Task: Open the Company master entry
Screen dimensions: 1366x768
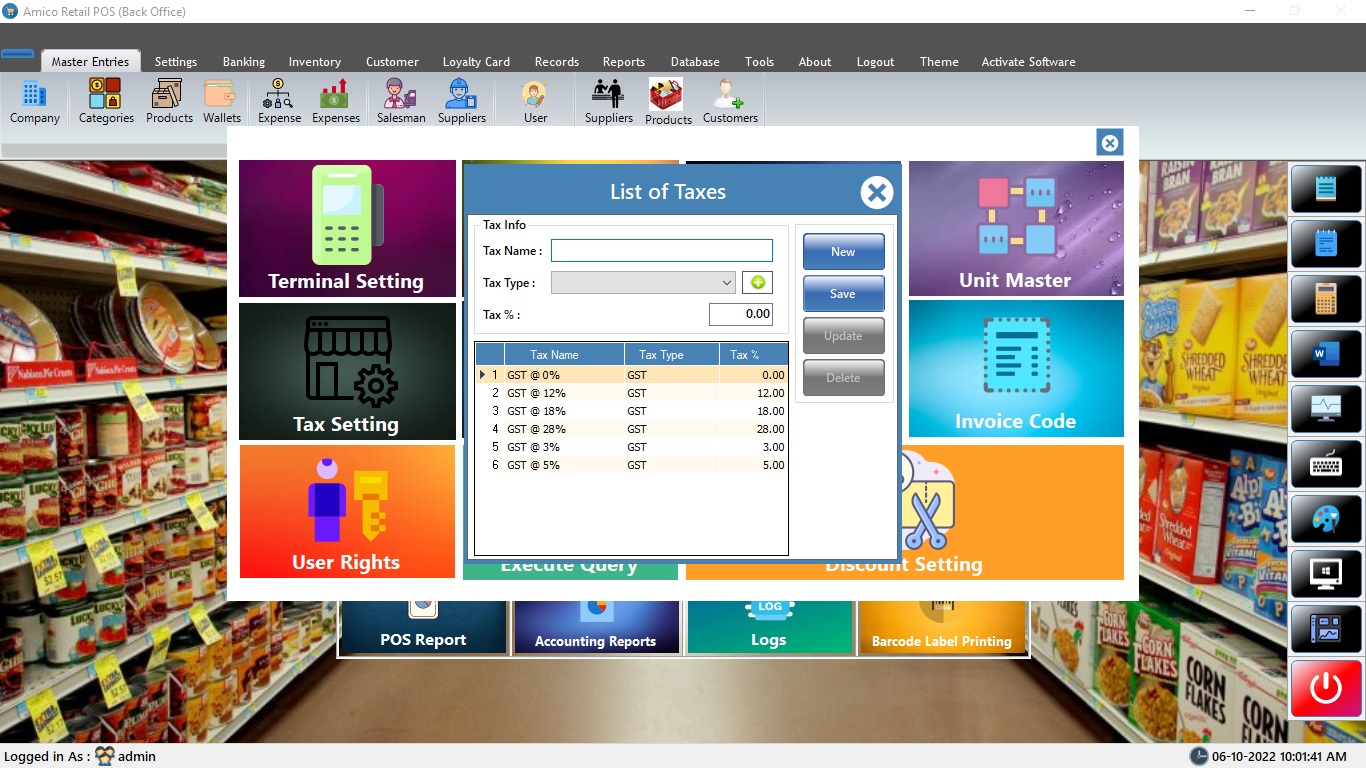Action: [x=35, y=103]
